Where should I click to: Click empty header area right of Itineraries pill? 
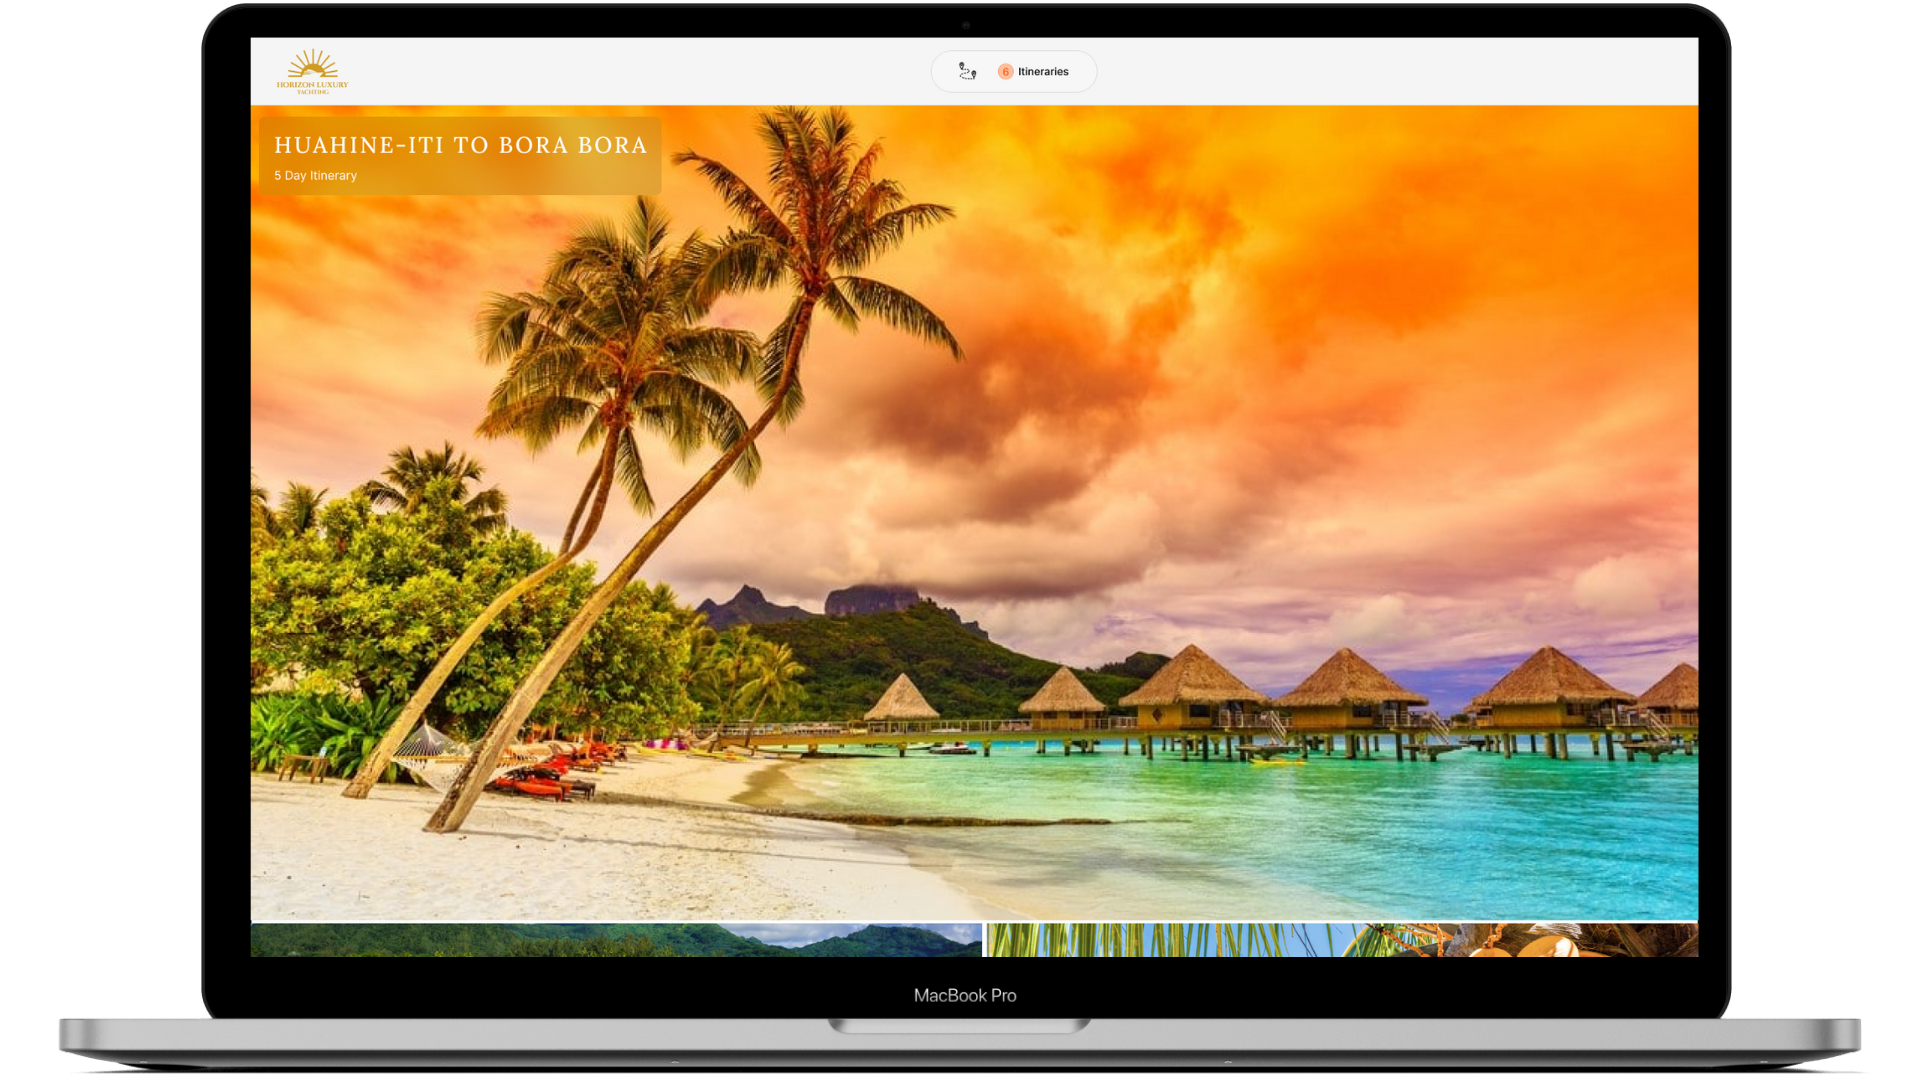point(1400,72)
